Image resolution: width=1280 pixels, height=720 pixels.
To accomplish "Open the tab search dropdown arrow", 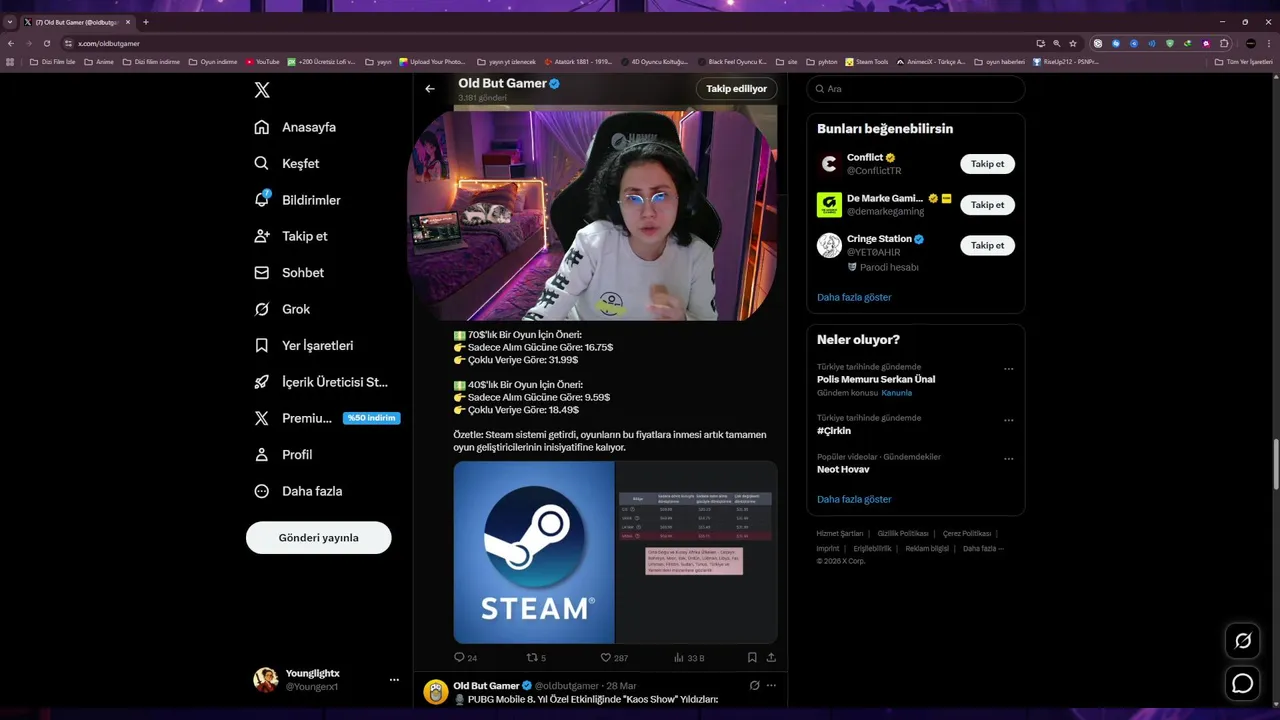I will coord(10,22).
